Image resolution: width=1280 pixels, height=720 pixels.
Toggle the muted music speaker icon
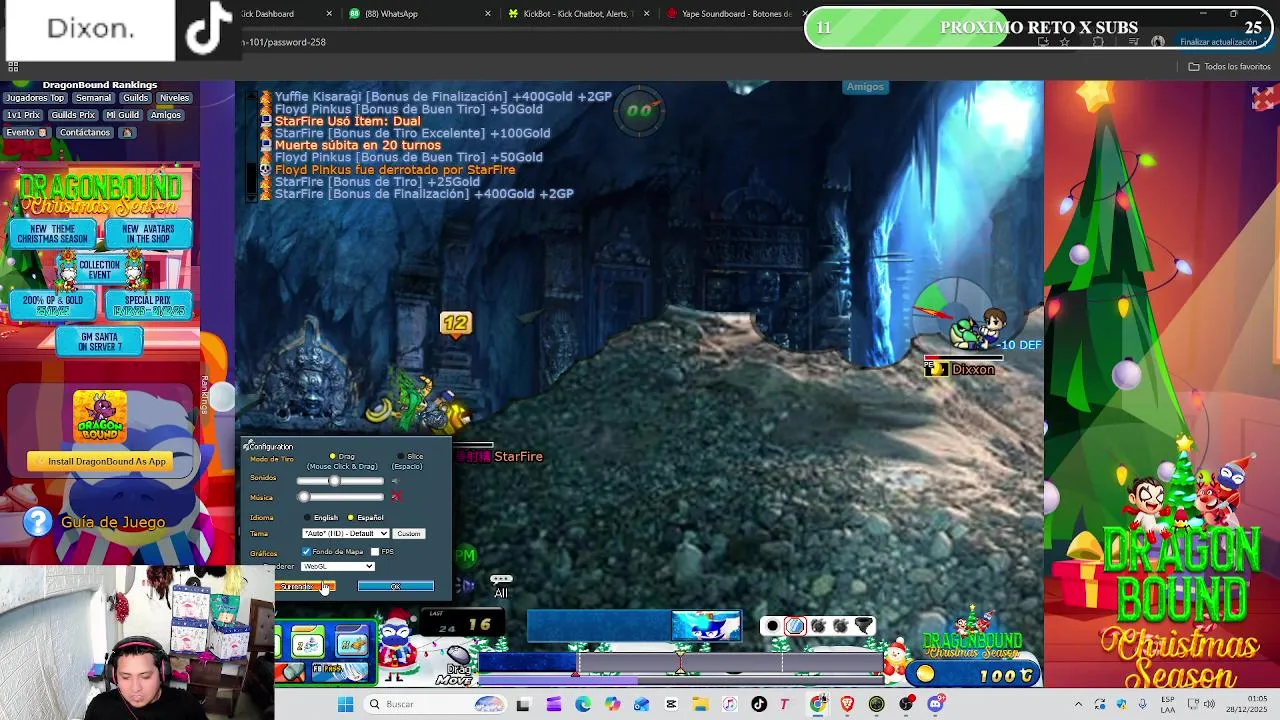pyautogui.click(x=396, y=497)
